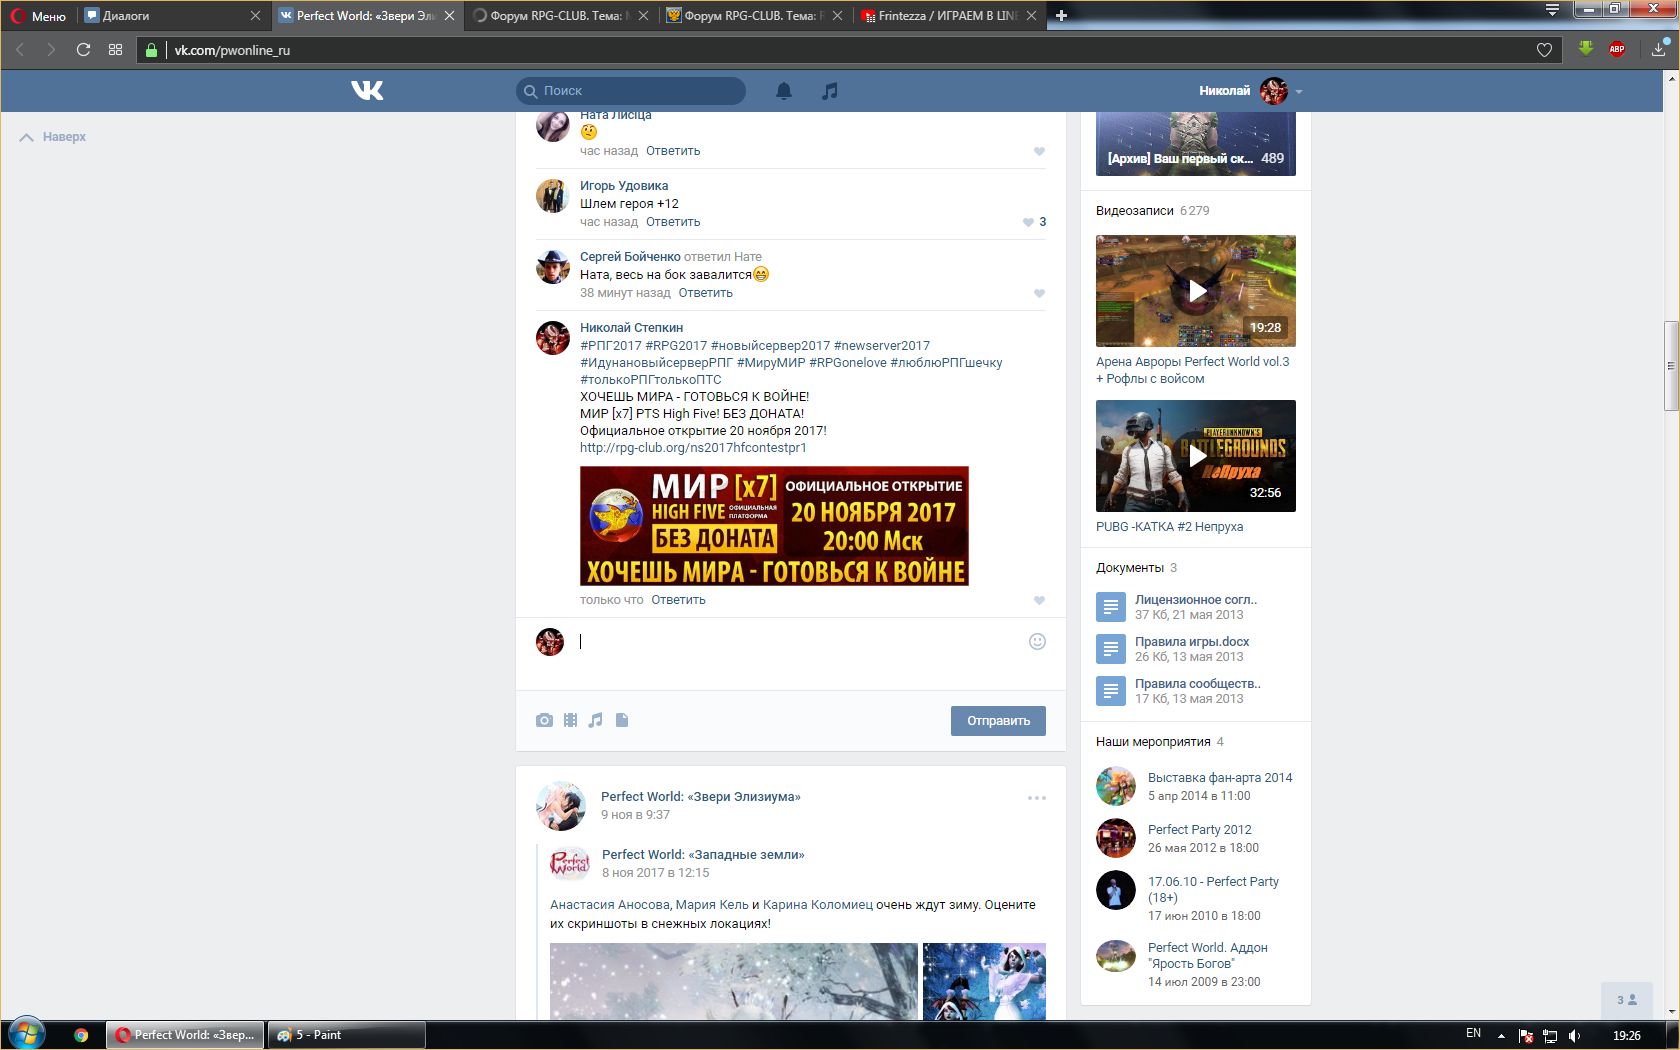Attach a document to the comment
This screenshot has height=1050, width=1680.
[622, 720]
